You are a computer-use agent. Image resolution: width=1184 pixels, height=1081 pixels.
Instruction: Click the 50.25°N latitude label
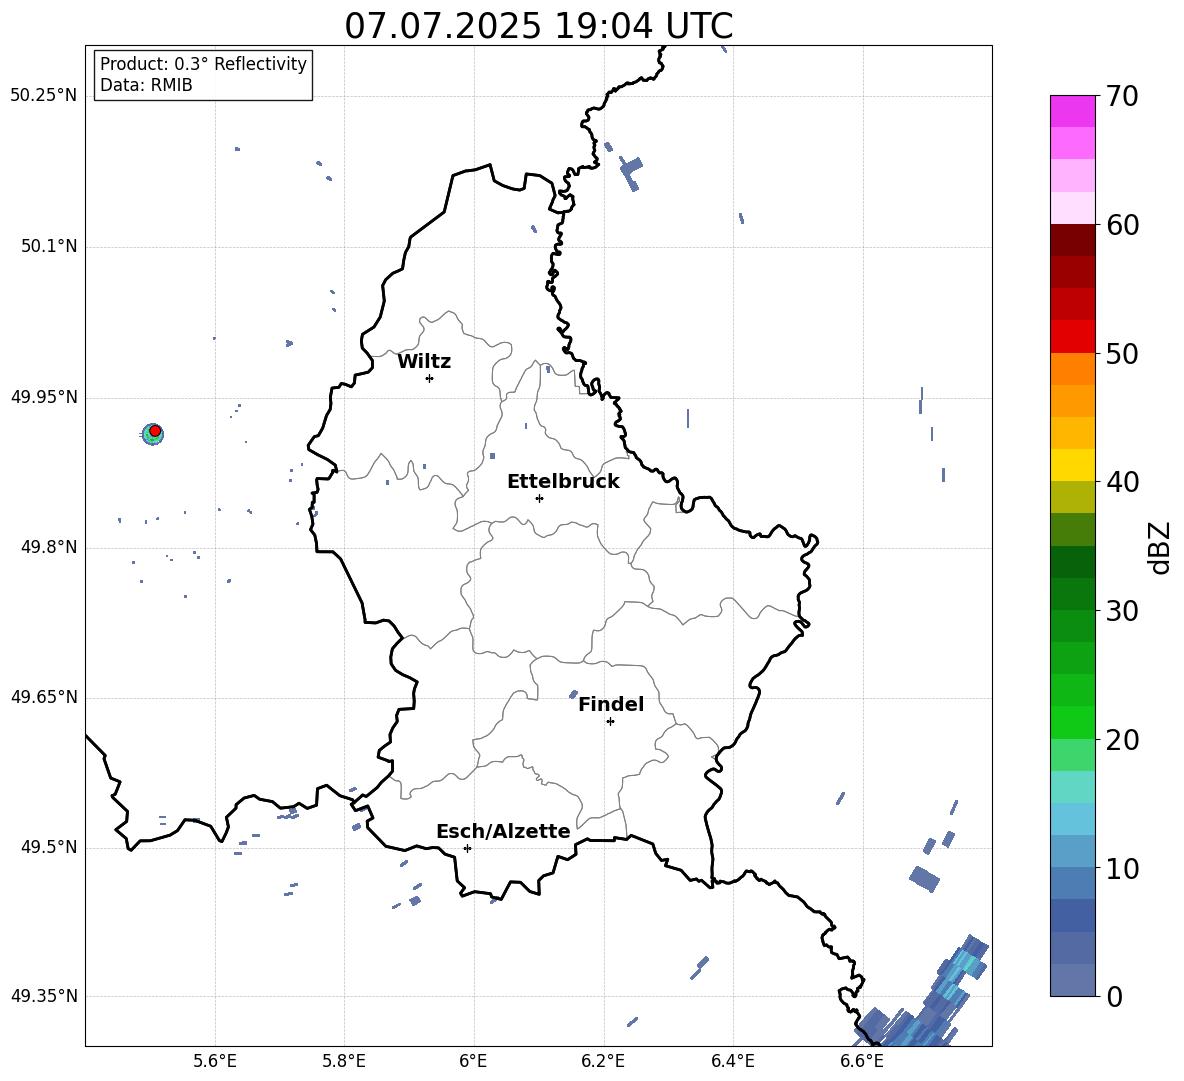tap(44, 96)
